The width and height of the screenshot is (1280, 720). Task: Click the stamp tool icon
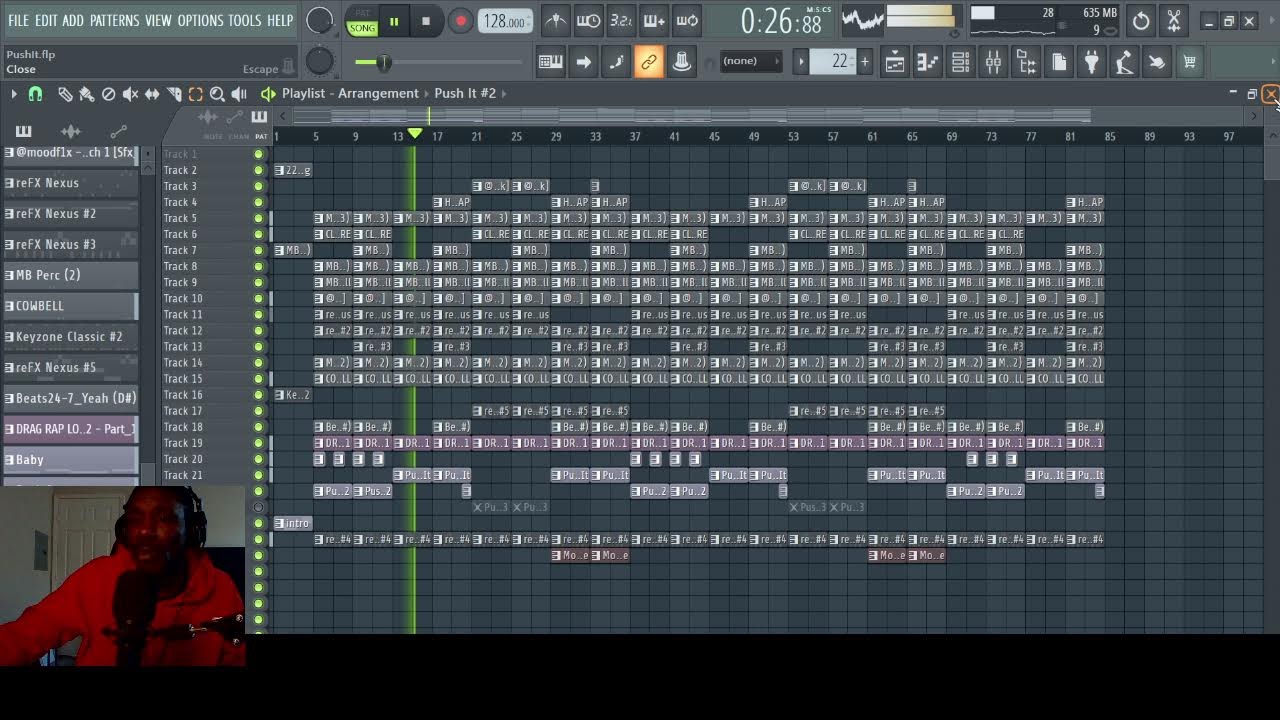point(682,62)
